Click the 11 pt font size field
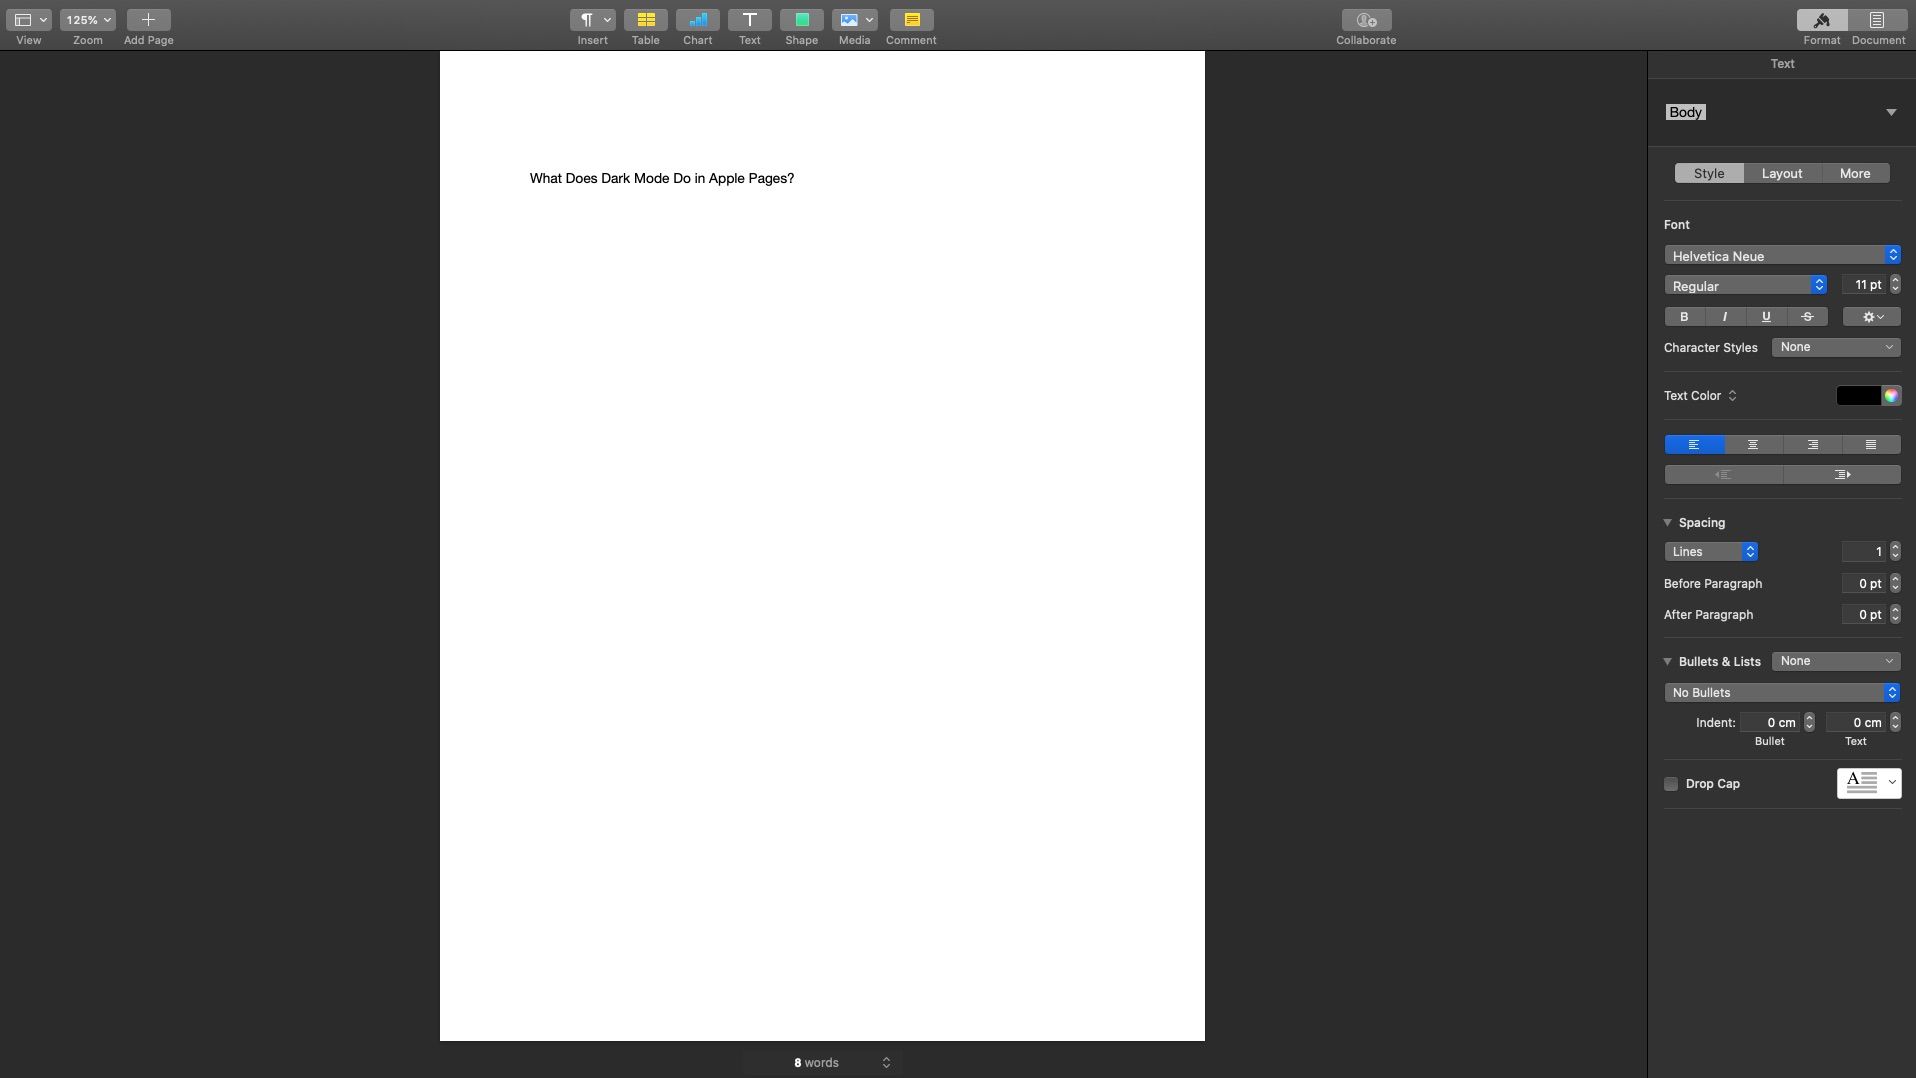The image size is (1916, 1078). click(1864, 285)
